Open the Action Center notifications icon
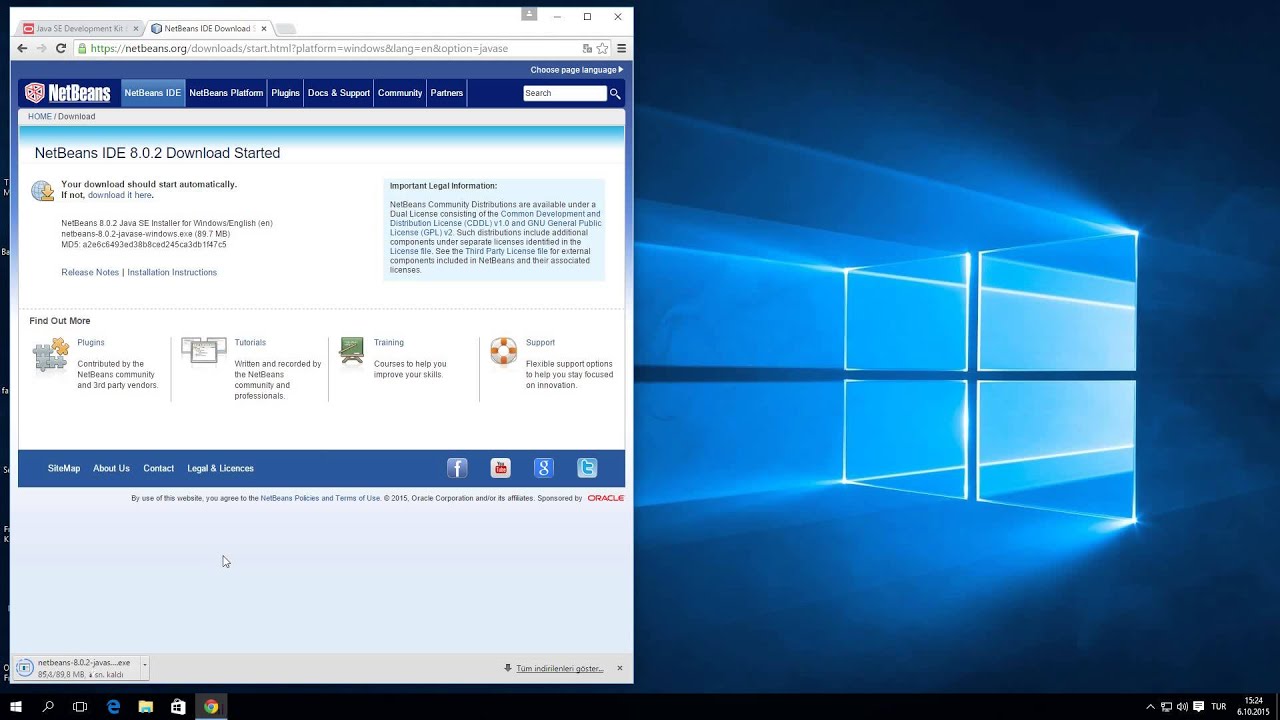Image resolution: width=1280 pixels, height=720 pixels. pyautogui.click(x=1198, y=706)
